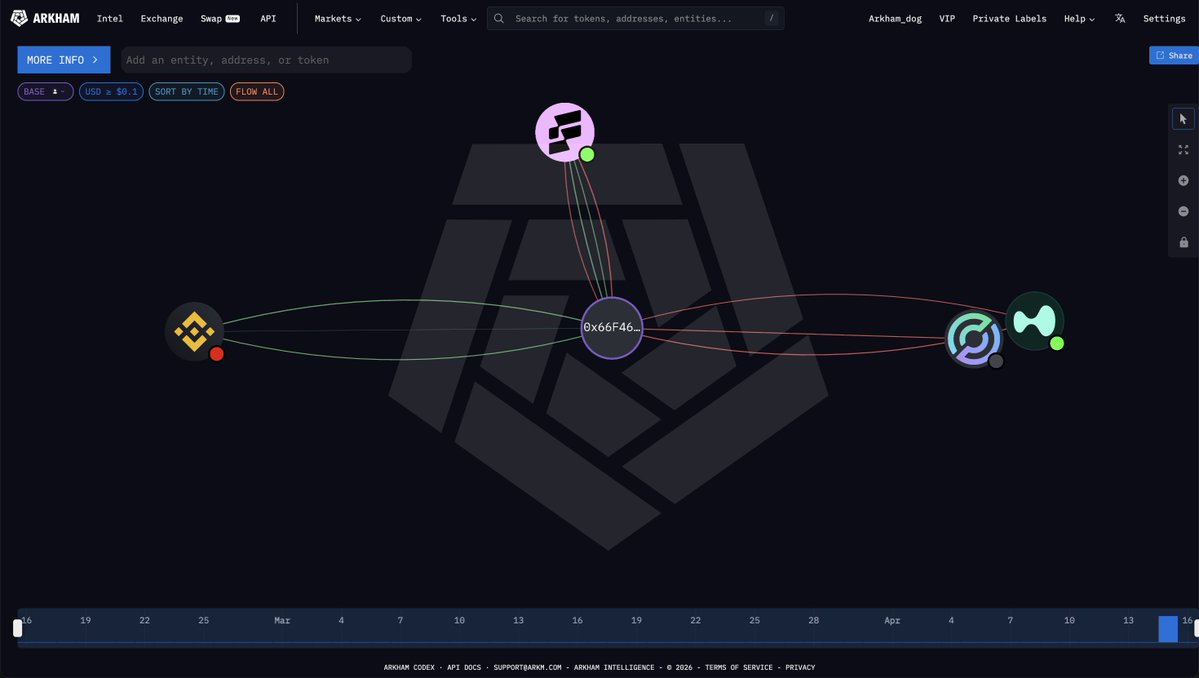1199x678 pixels.
Task: Zoom in with the plus icon
Action: coord(1183,180)
